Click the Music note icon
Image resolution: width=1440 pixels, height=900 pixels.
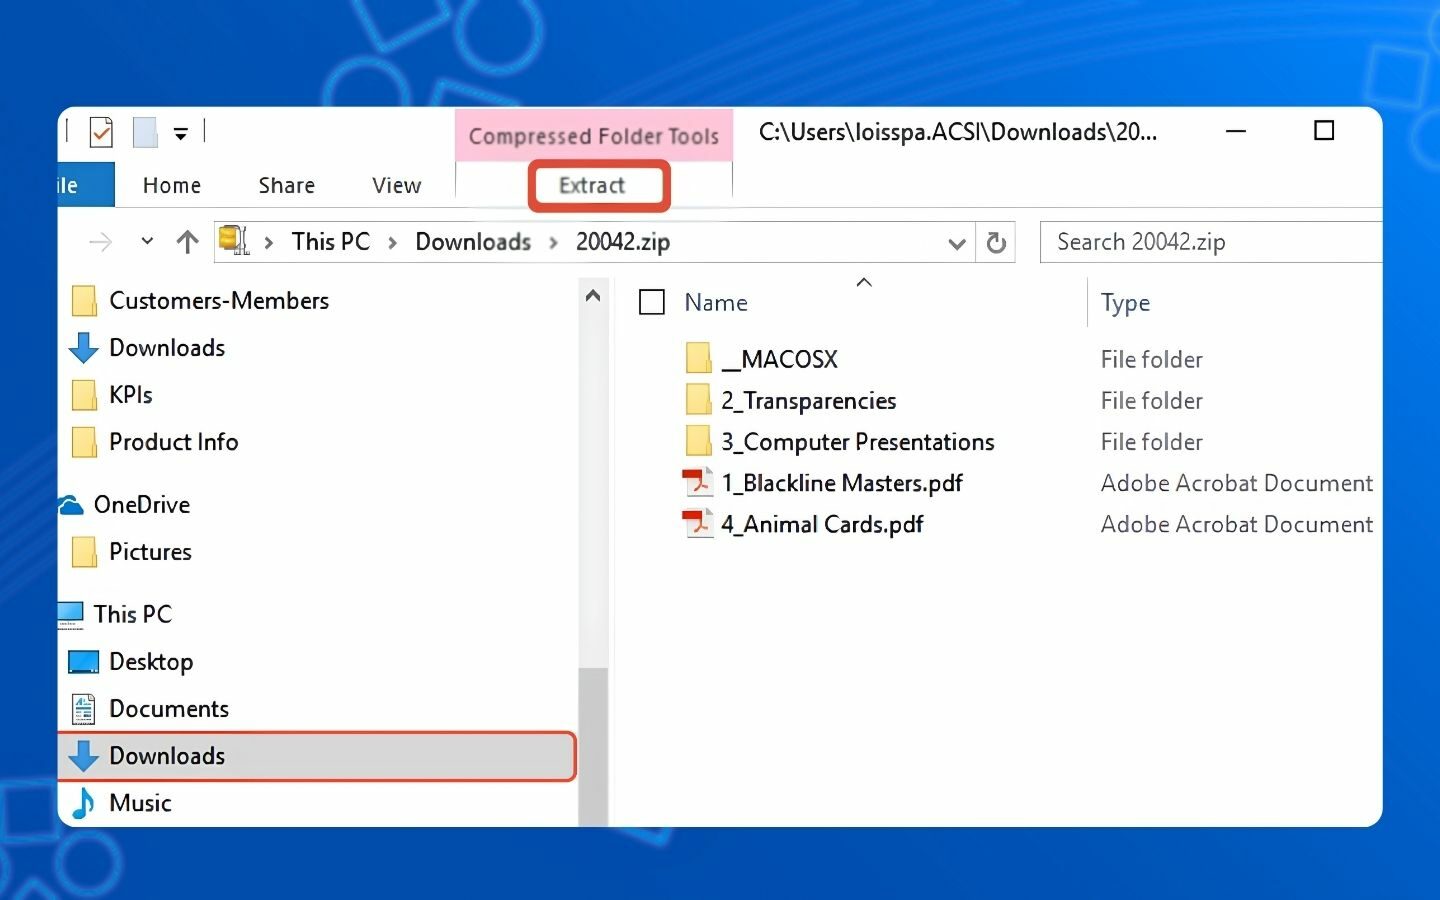pos(84,803)
